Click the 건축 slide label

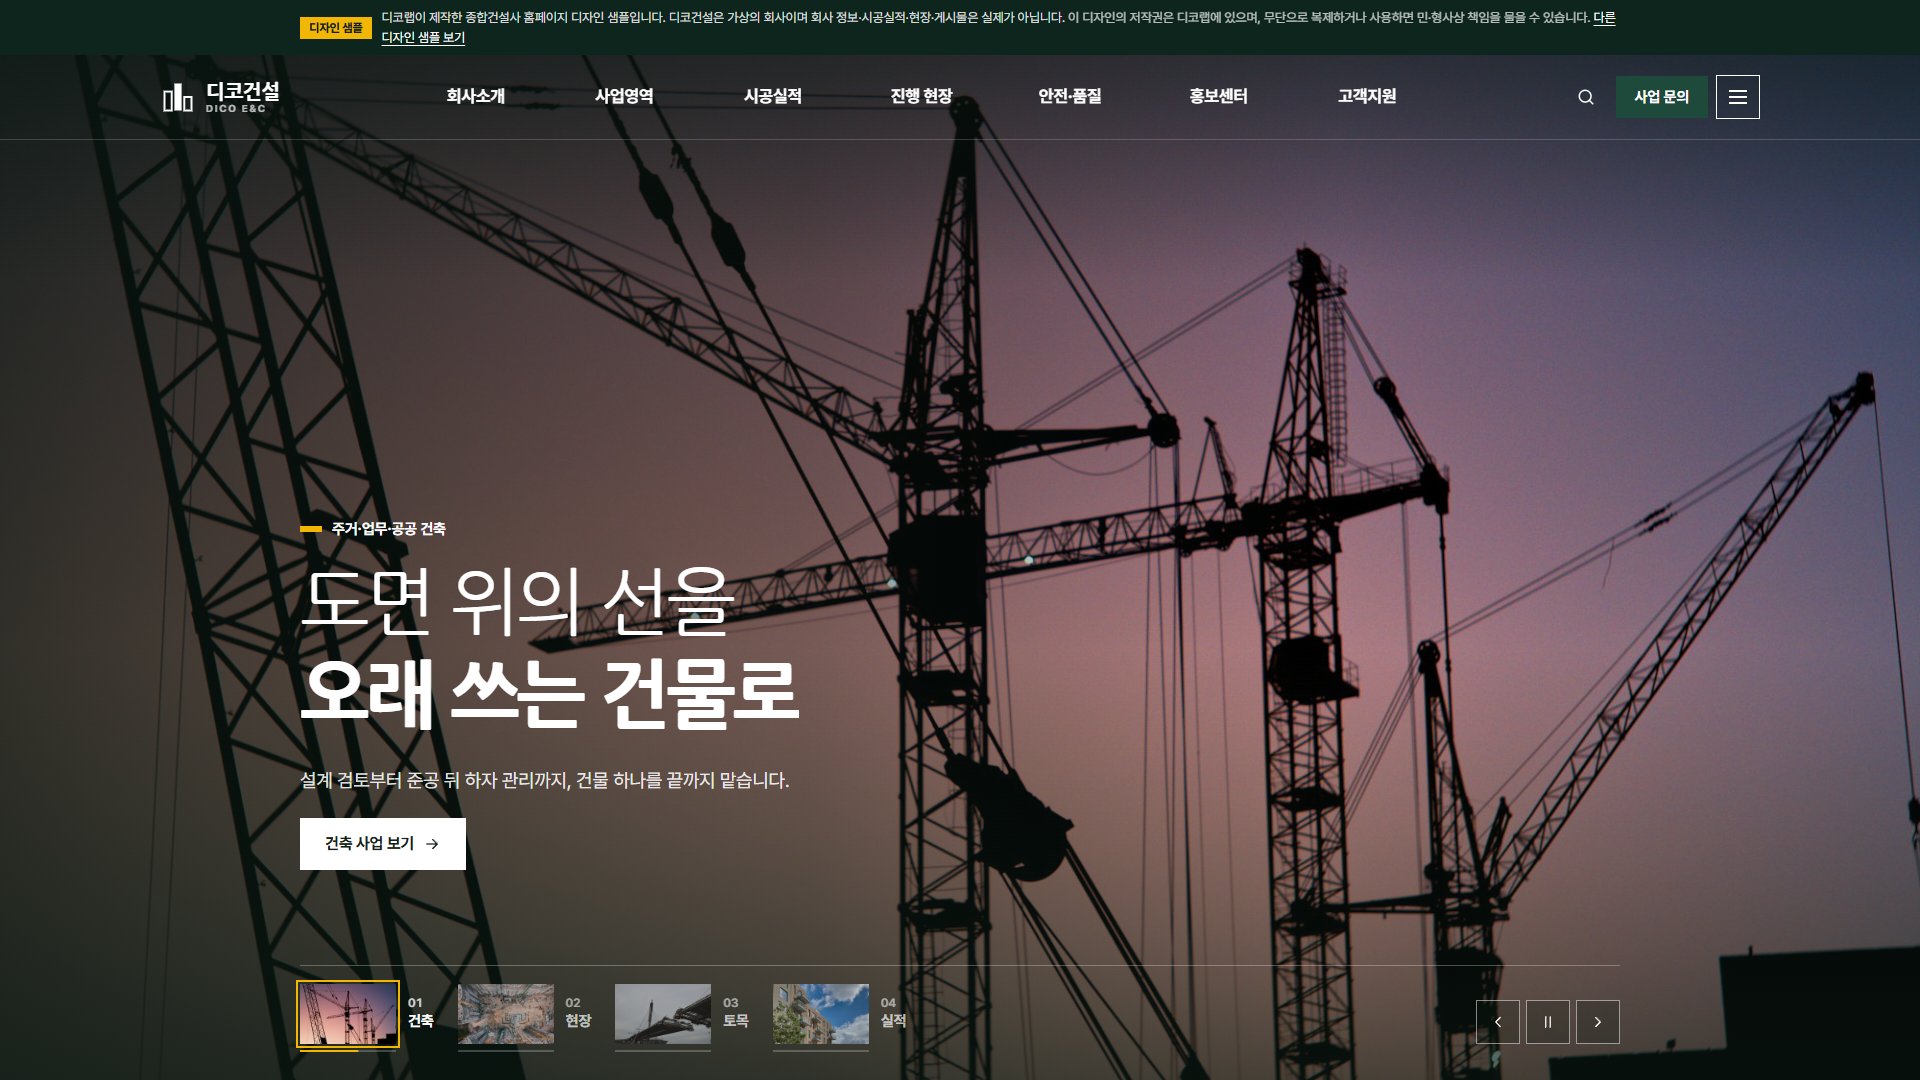pyautogui.click(x=421, y=1021)
